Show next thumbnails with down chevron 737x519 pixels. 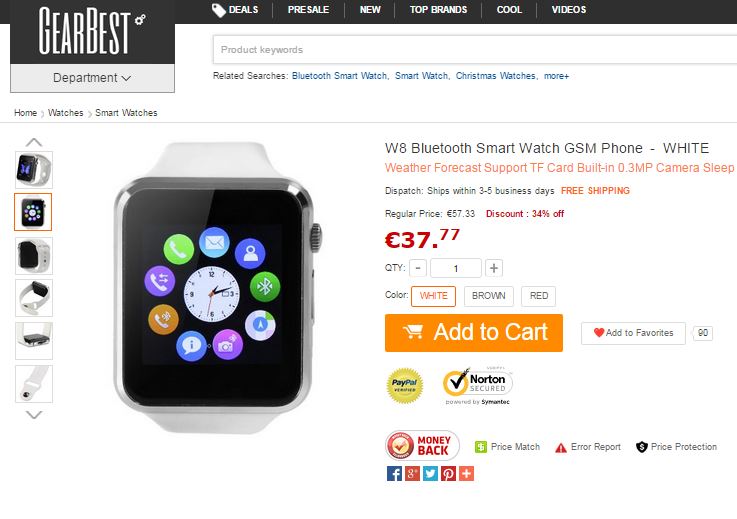(34, 414)
